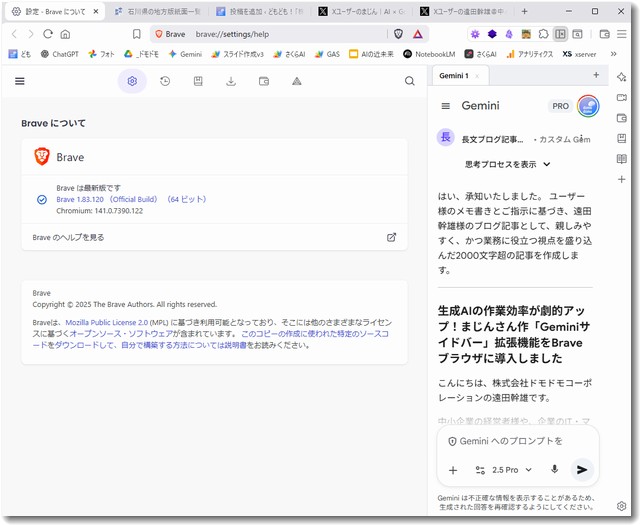Viewport: 640px width, 525px height.
Task: Toggle the sidebar panel button in toolbar
Action: (560, 33)
